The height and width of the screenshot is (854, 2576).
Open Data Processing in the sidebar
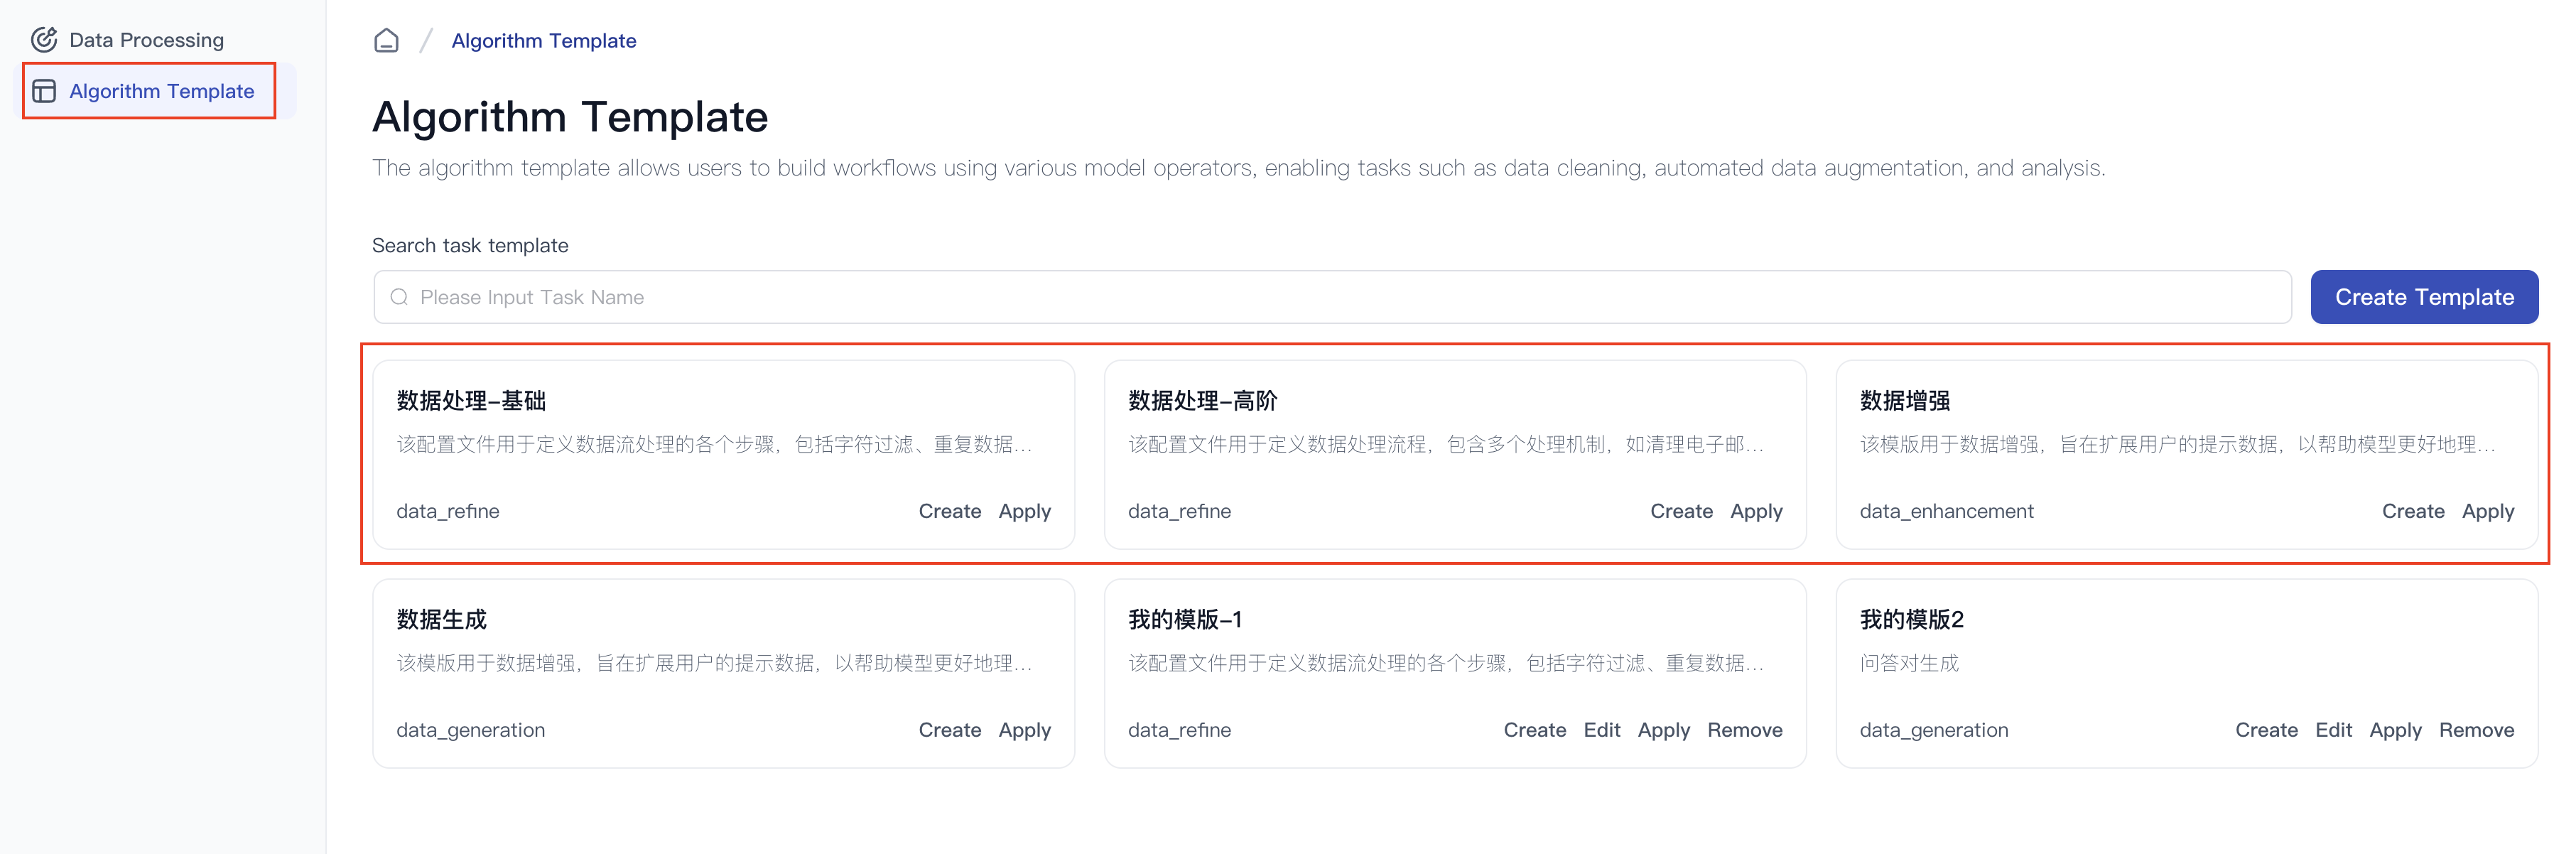(147, 40)
